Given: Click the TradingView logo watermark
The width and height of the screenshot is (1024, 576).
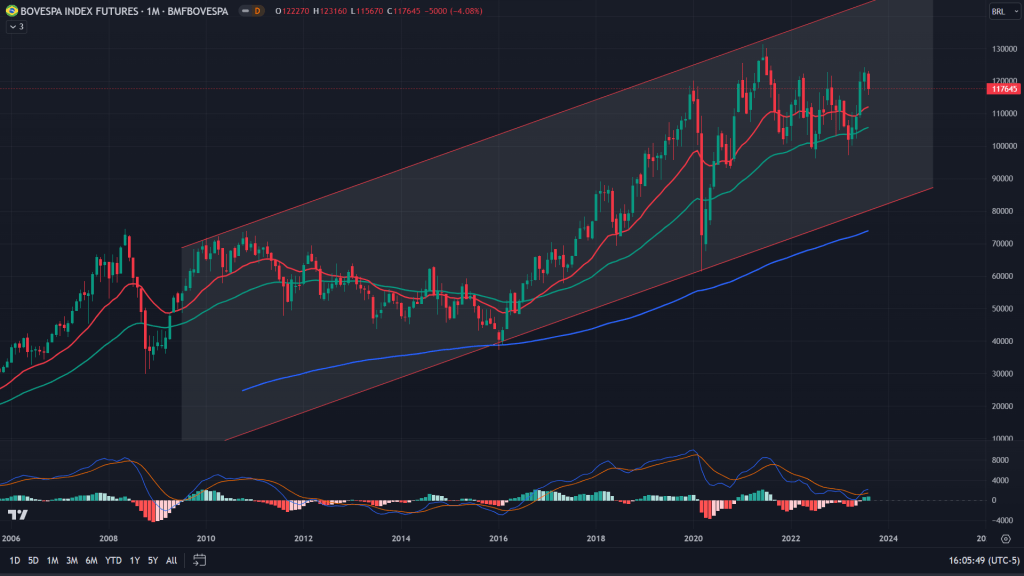Looking at the screenshot, I should [x=17, y=514].
